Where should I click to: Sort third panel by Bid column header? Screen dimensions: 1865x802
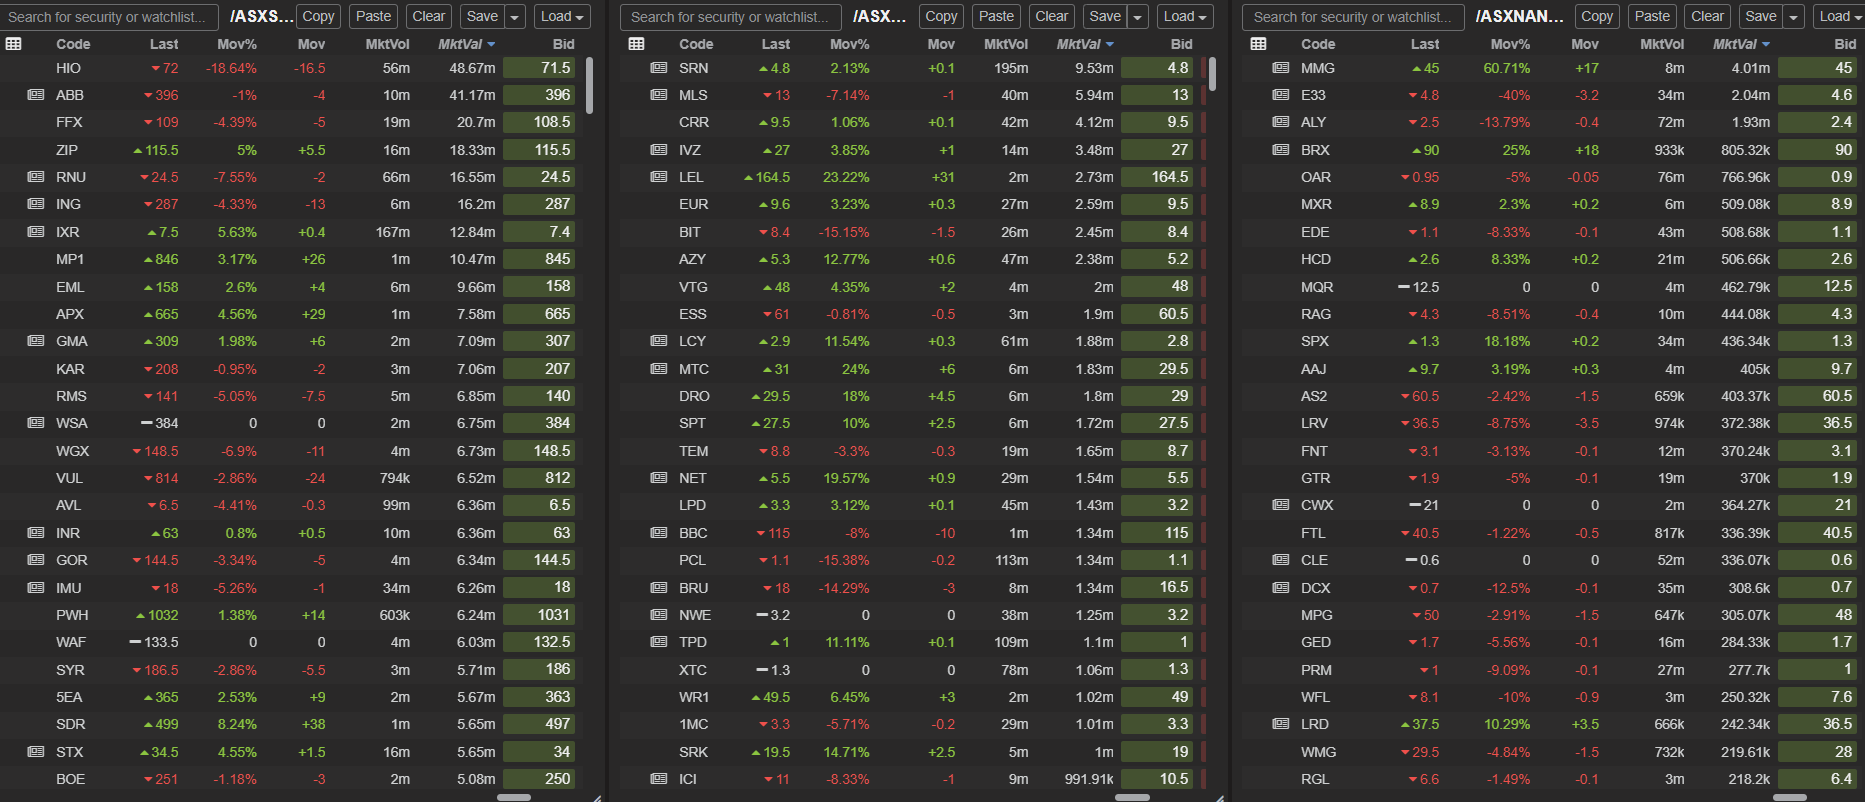pyautogui.click(x=1845, y=44)
